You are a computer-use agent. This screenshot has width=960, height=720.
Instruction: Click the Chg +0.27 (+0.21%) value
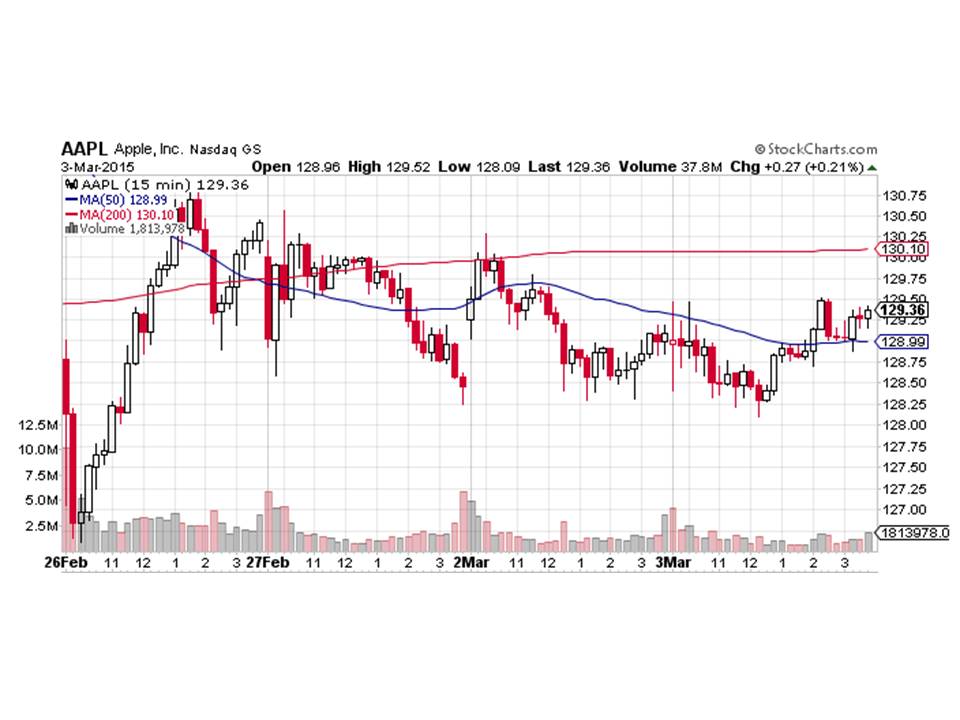797,167
